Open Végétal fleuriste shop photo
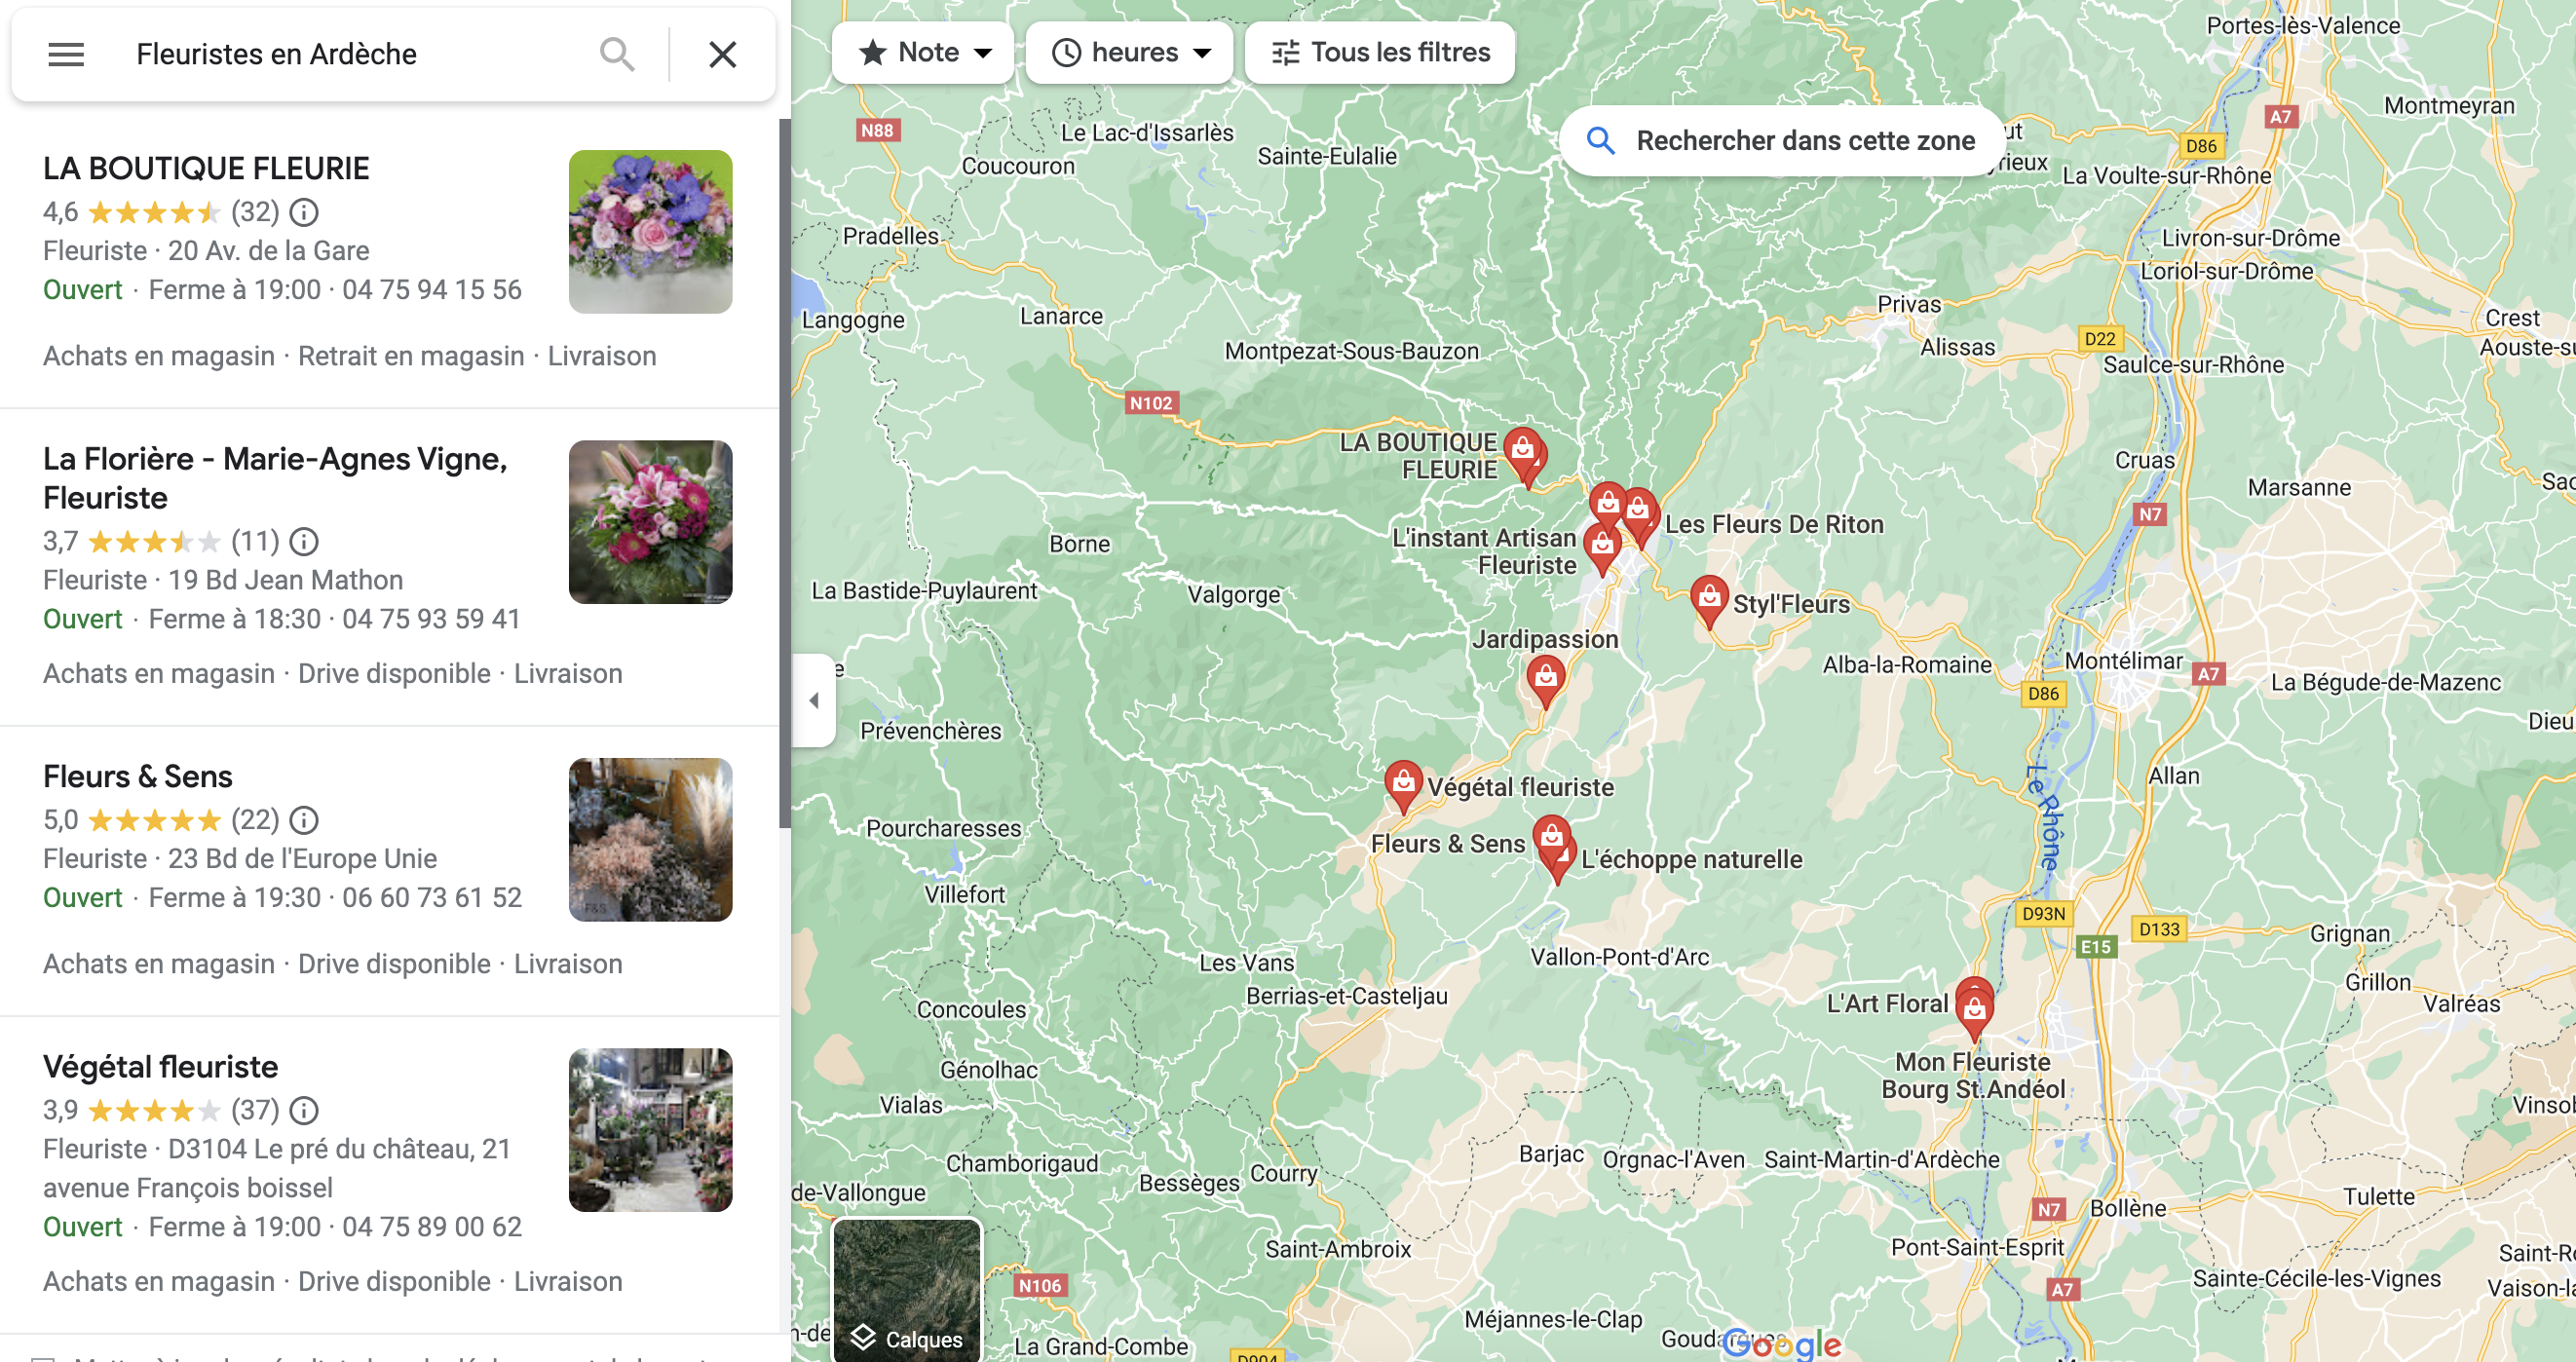 click(650, 1130)
